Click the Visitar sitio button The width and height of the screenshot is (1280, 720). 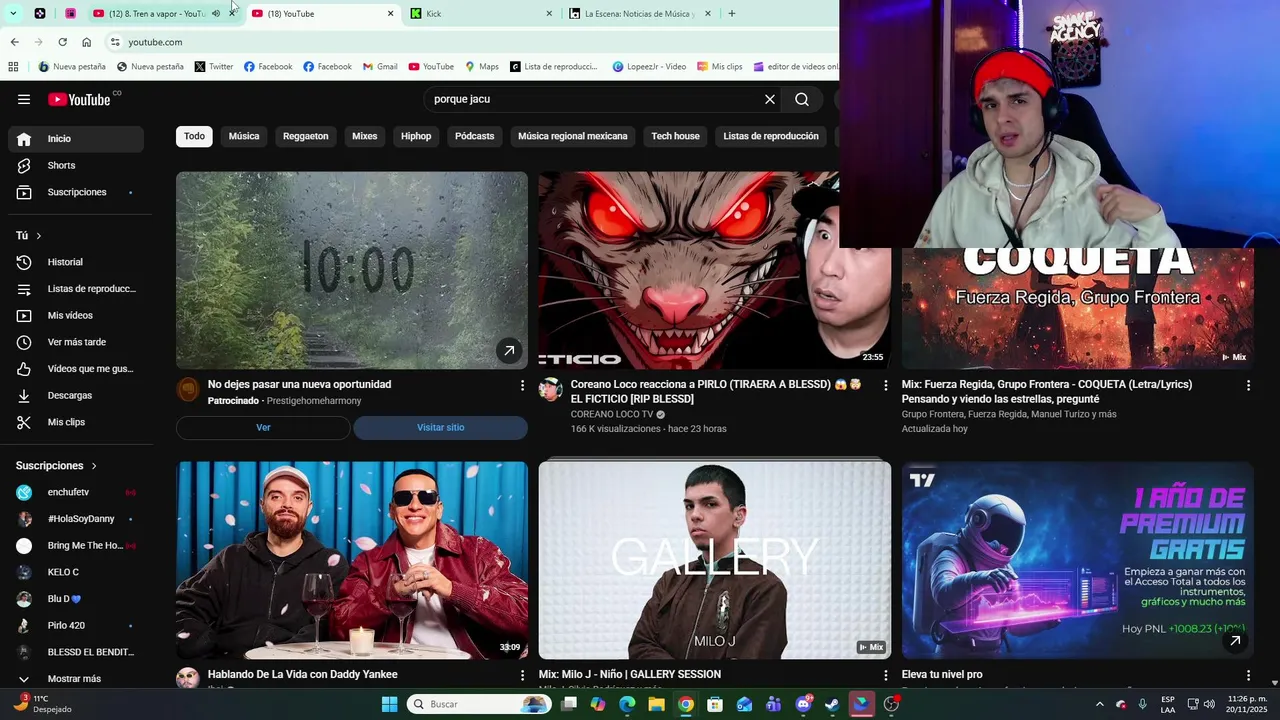(440, 428)
